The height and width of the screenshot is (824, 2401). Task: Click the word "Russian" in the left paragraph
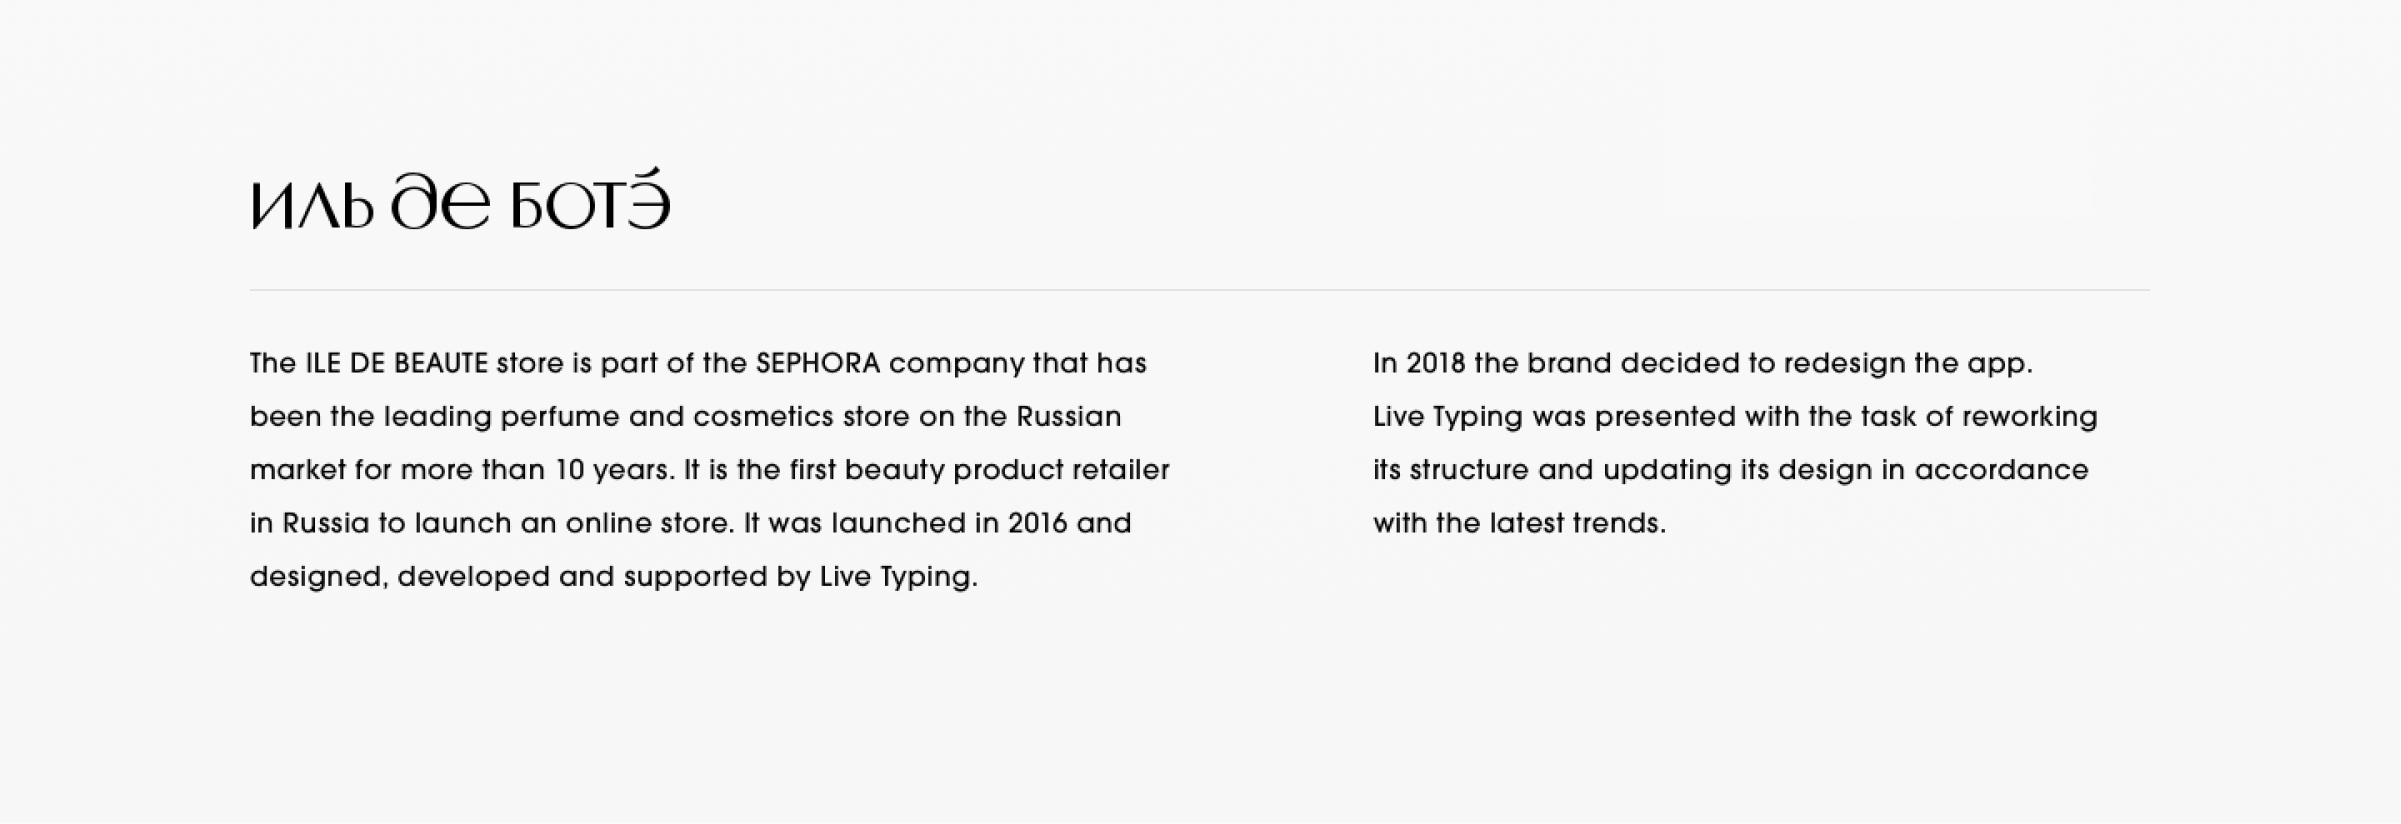coord(1069,417)
